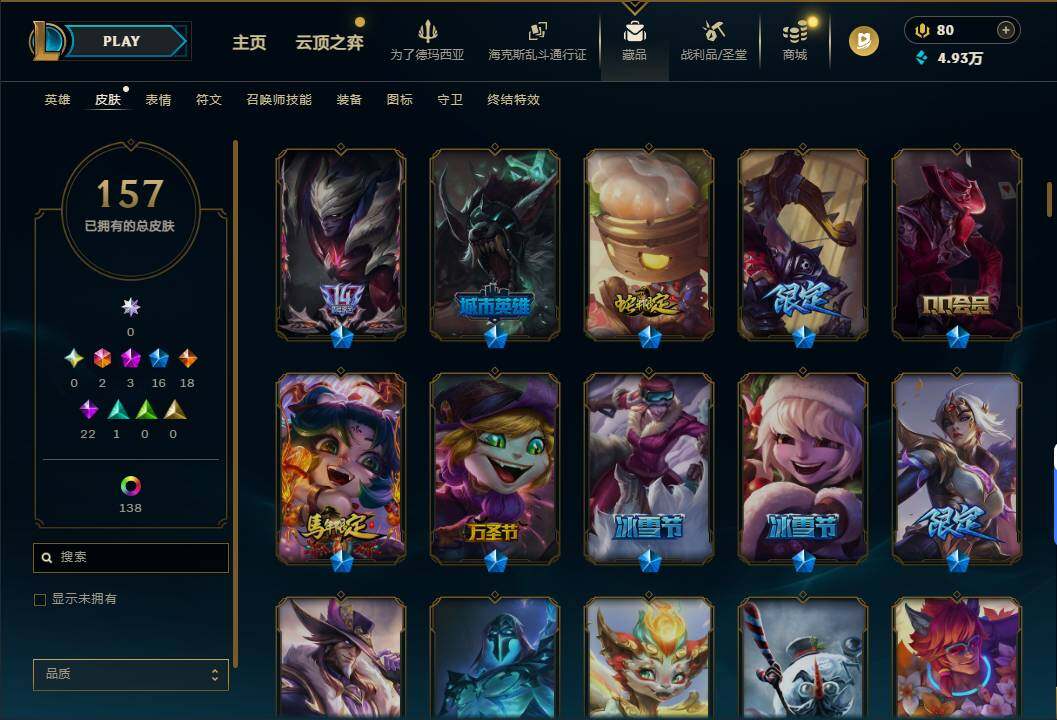Click the 搜索 search field

coord(131,558)
